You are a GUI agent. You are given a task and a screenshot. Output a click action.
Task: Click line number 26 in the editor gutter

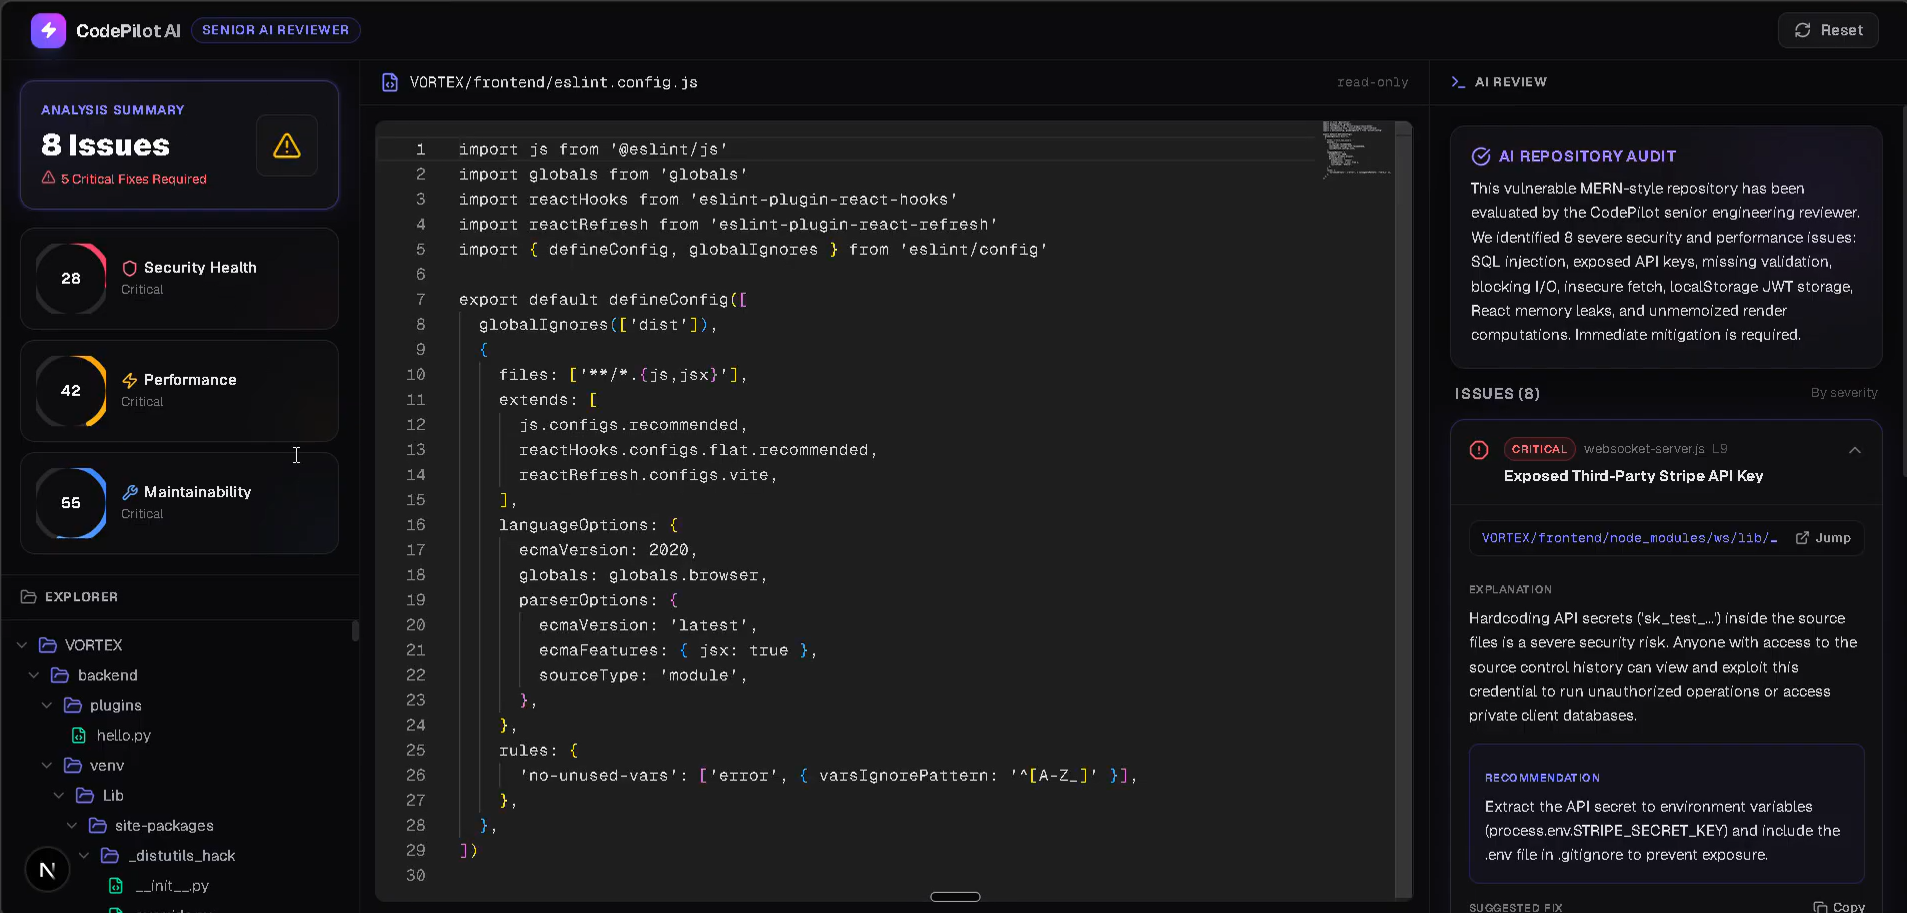416,775
